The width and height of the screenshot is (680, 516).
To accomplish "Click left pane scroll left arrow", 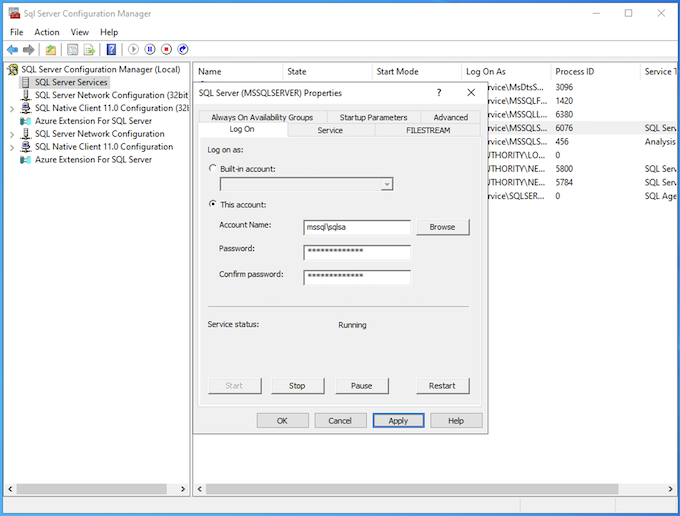I will 10,489.
